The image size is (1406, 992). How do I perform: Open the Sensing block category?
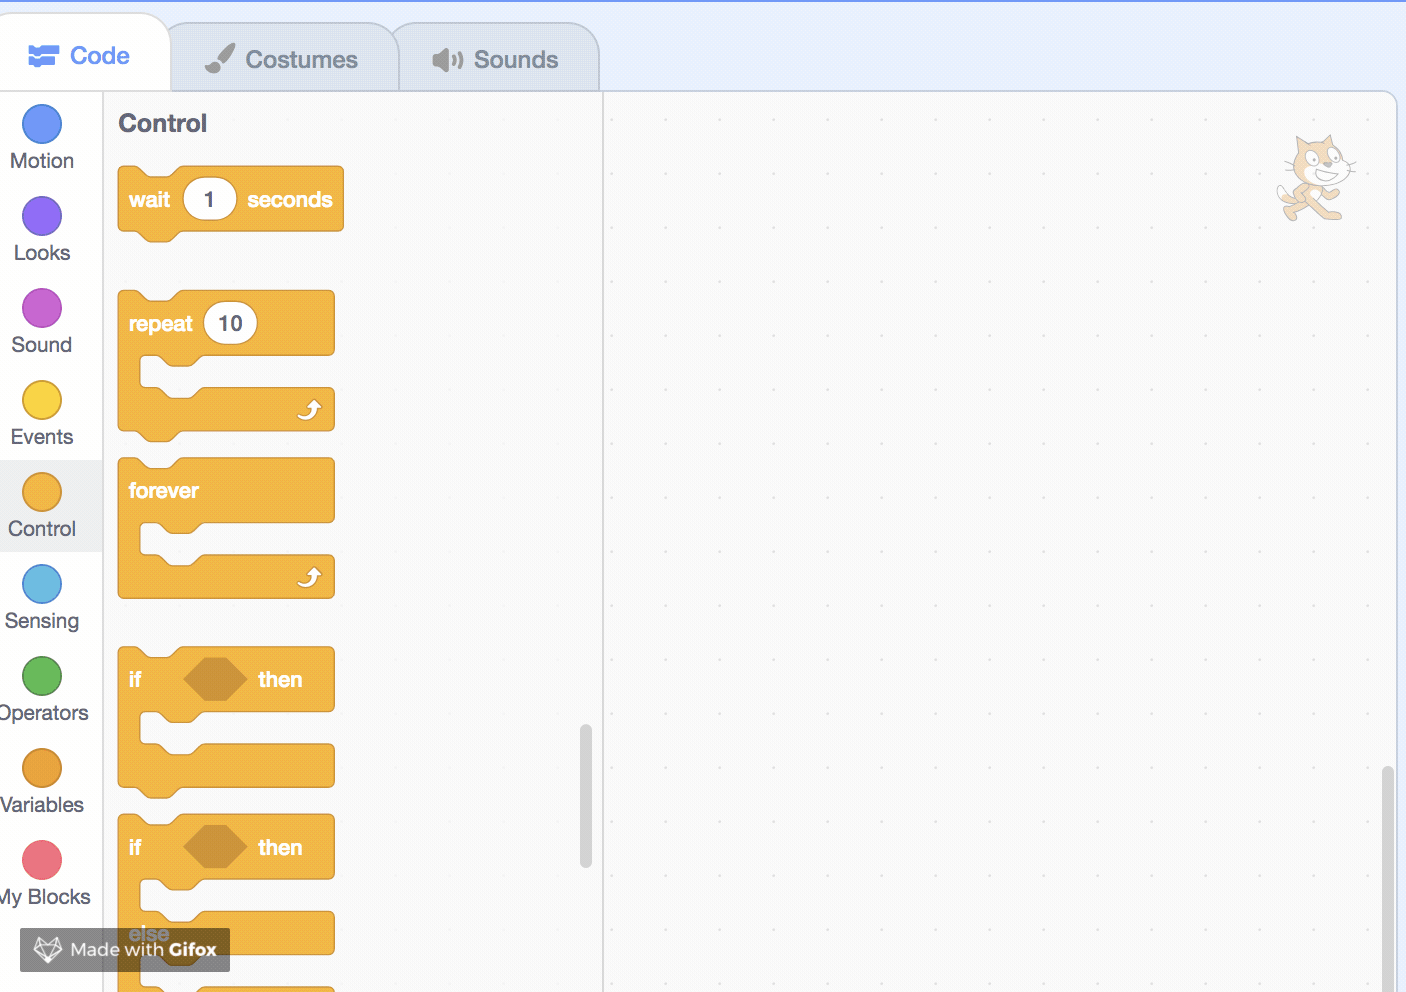pos(41,583)
